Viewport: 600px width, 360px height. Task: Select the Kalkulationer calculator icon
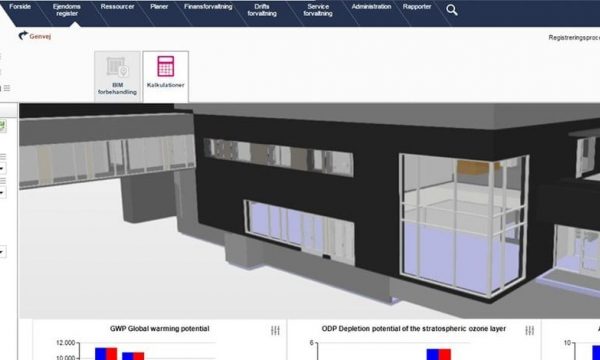pyautogui.click(x=166, y=67)
